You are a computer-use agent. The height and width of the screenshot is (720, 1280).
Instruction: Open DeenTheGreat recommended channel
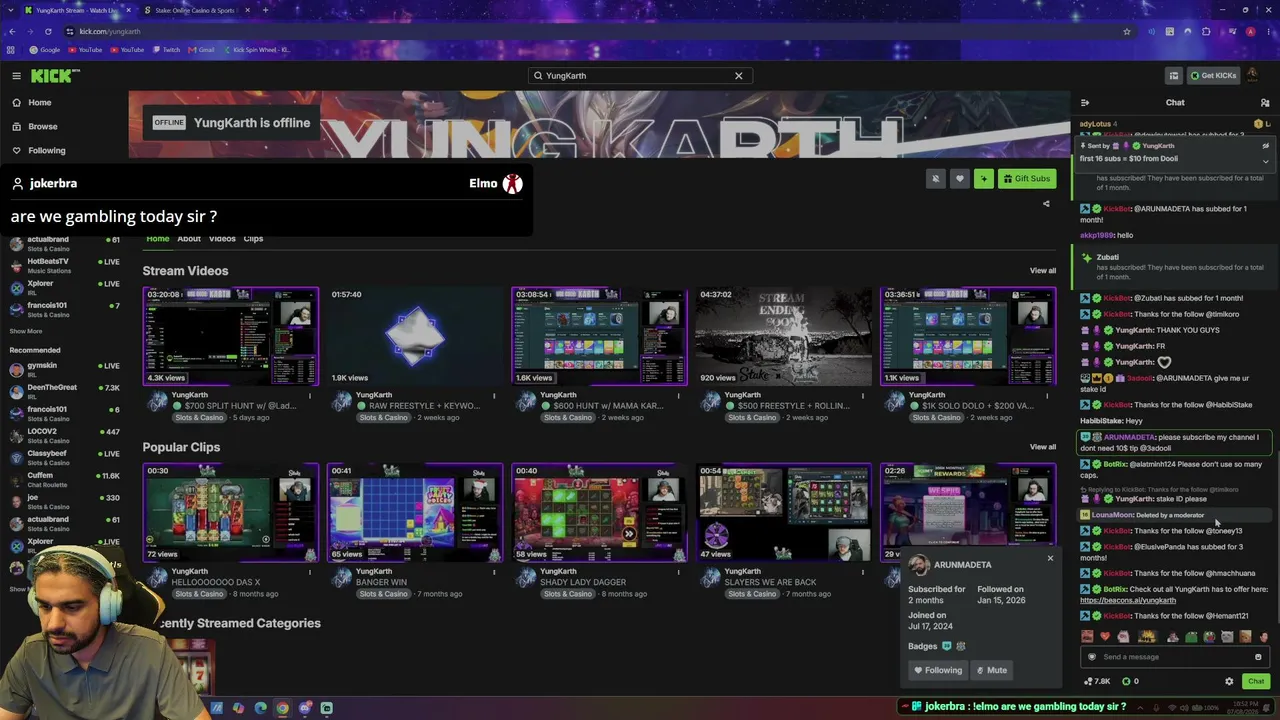pyautogui.click(x=64, y=391)
